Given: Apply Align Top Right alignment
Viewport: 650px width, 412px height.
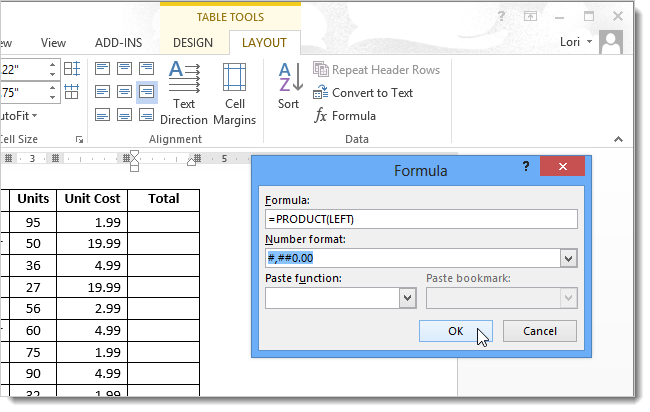Looking at the screenshot, I should point(146,68).
